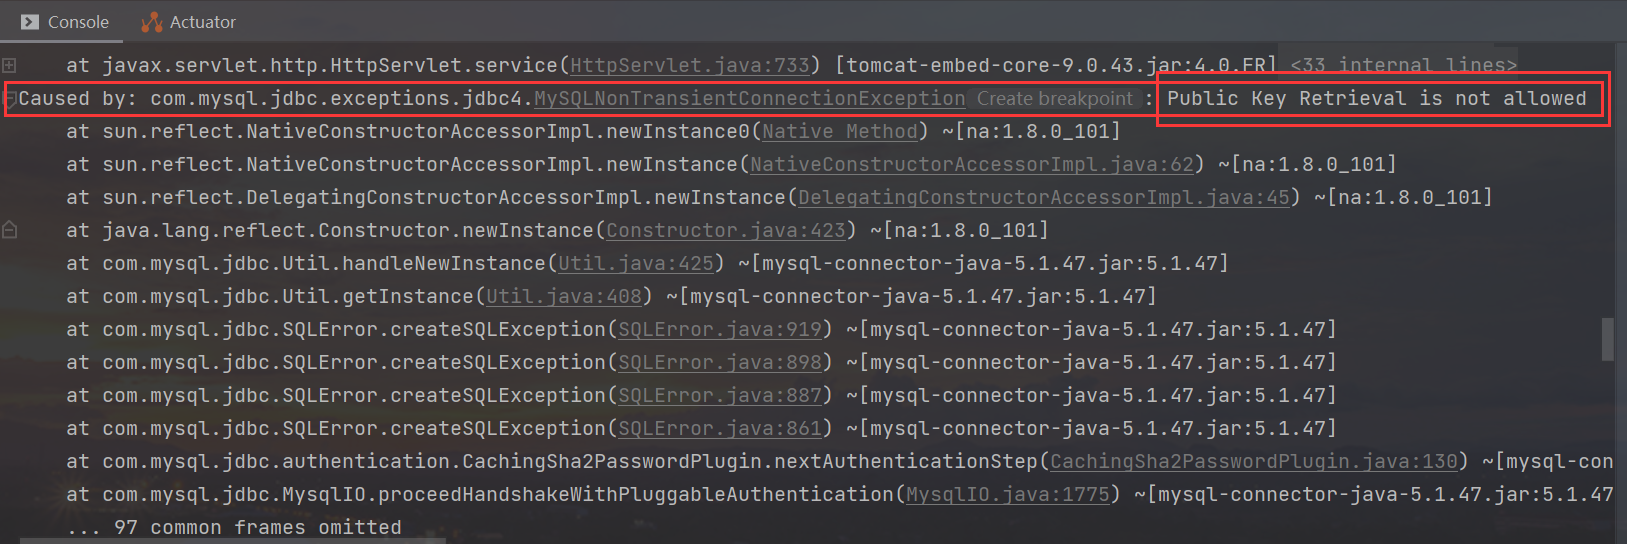Expand folded lines at HttpServlet.service row
This screenshot has height=544, width=1627.
[9, 65]
